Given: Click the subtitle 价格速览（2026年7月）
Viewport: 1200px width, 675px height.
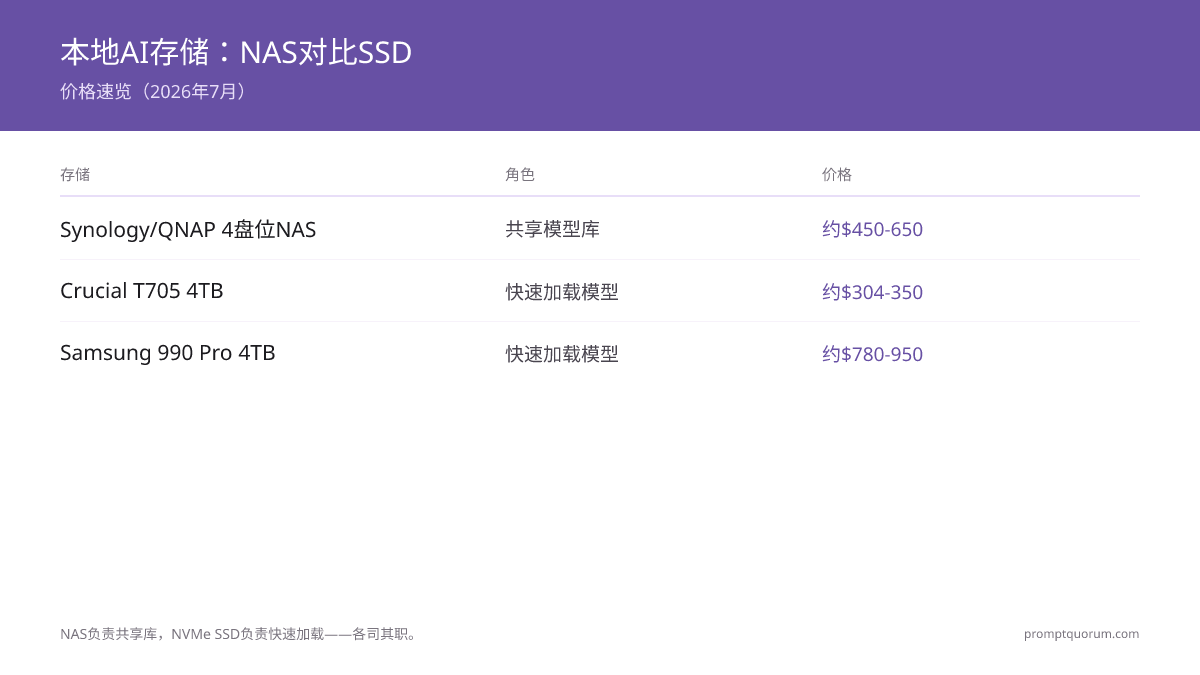Looking at the screenshot, I should coord(154,91).
